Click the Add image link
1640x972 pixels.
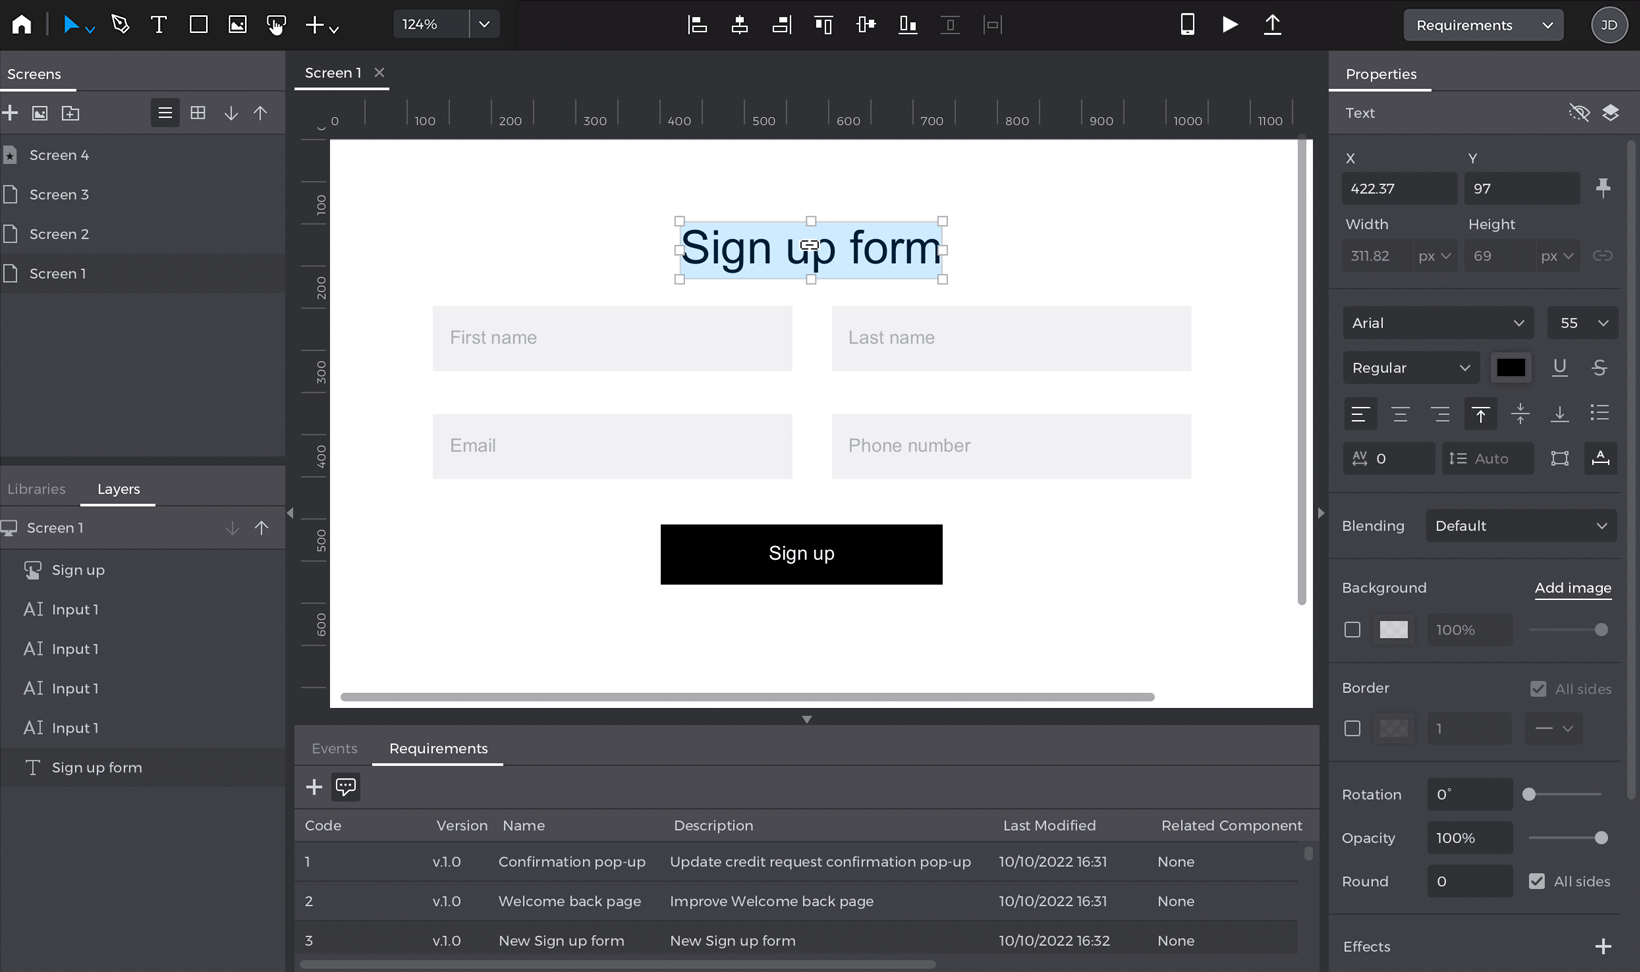(1572, 588)
